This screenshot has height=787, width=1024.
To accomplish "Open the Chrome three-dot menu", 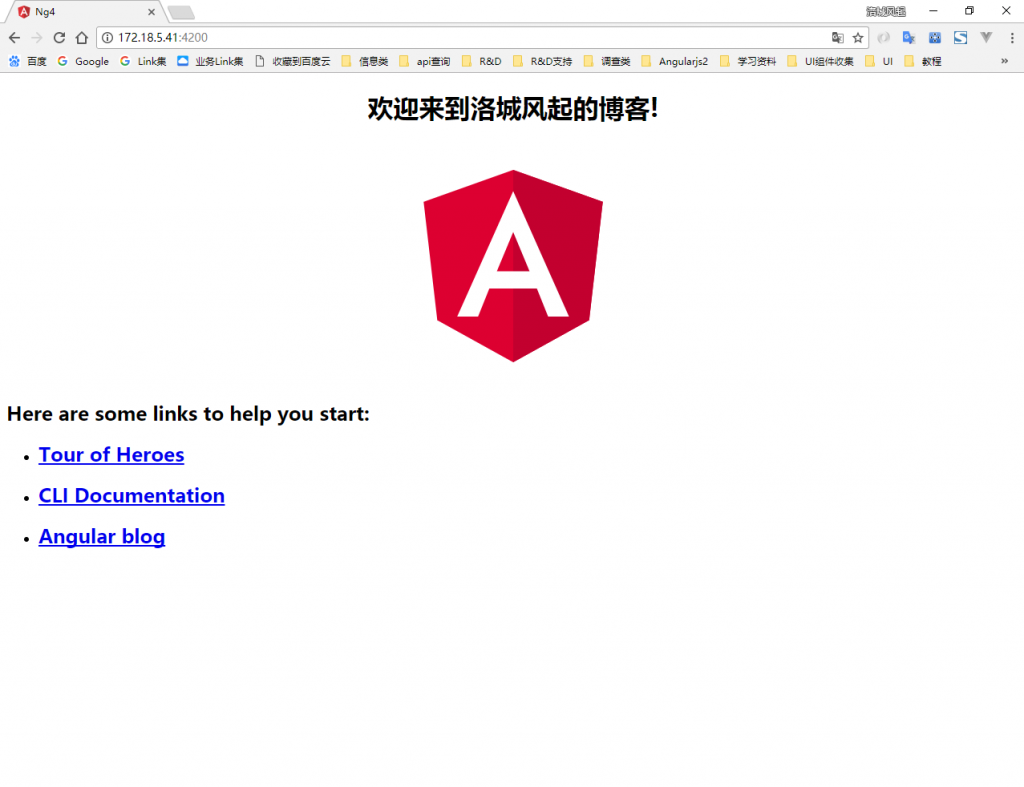I will tap(1012, 38).
